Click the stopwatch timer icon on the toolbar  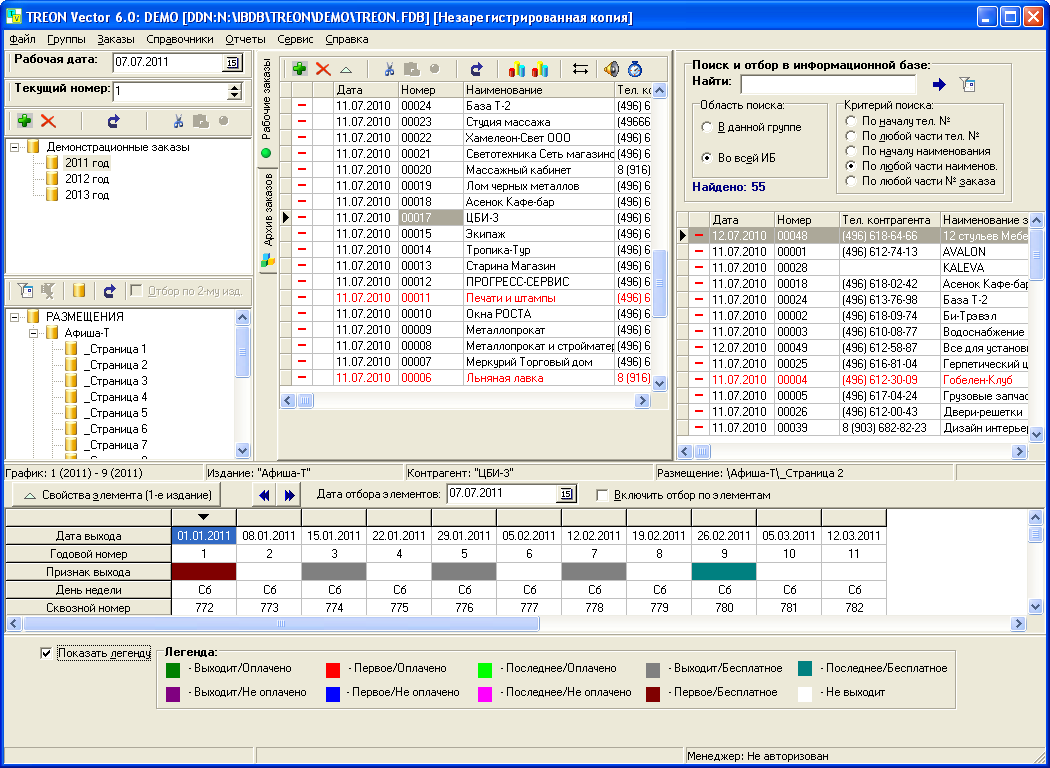[634, 69]
